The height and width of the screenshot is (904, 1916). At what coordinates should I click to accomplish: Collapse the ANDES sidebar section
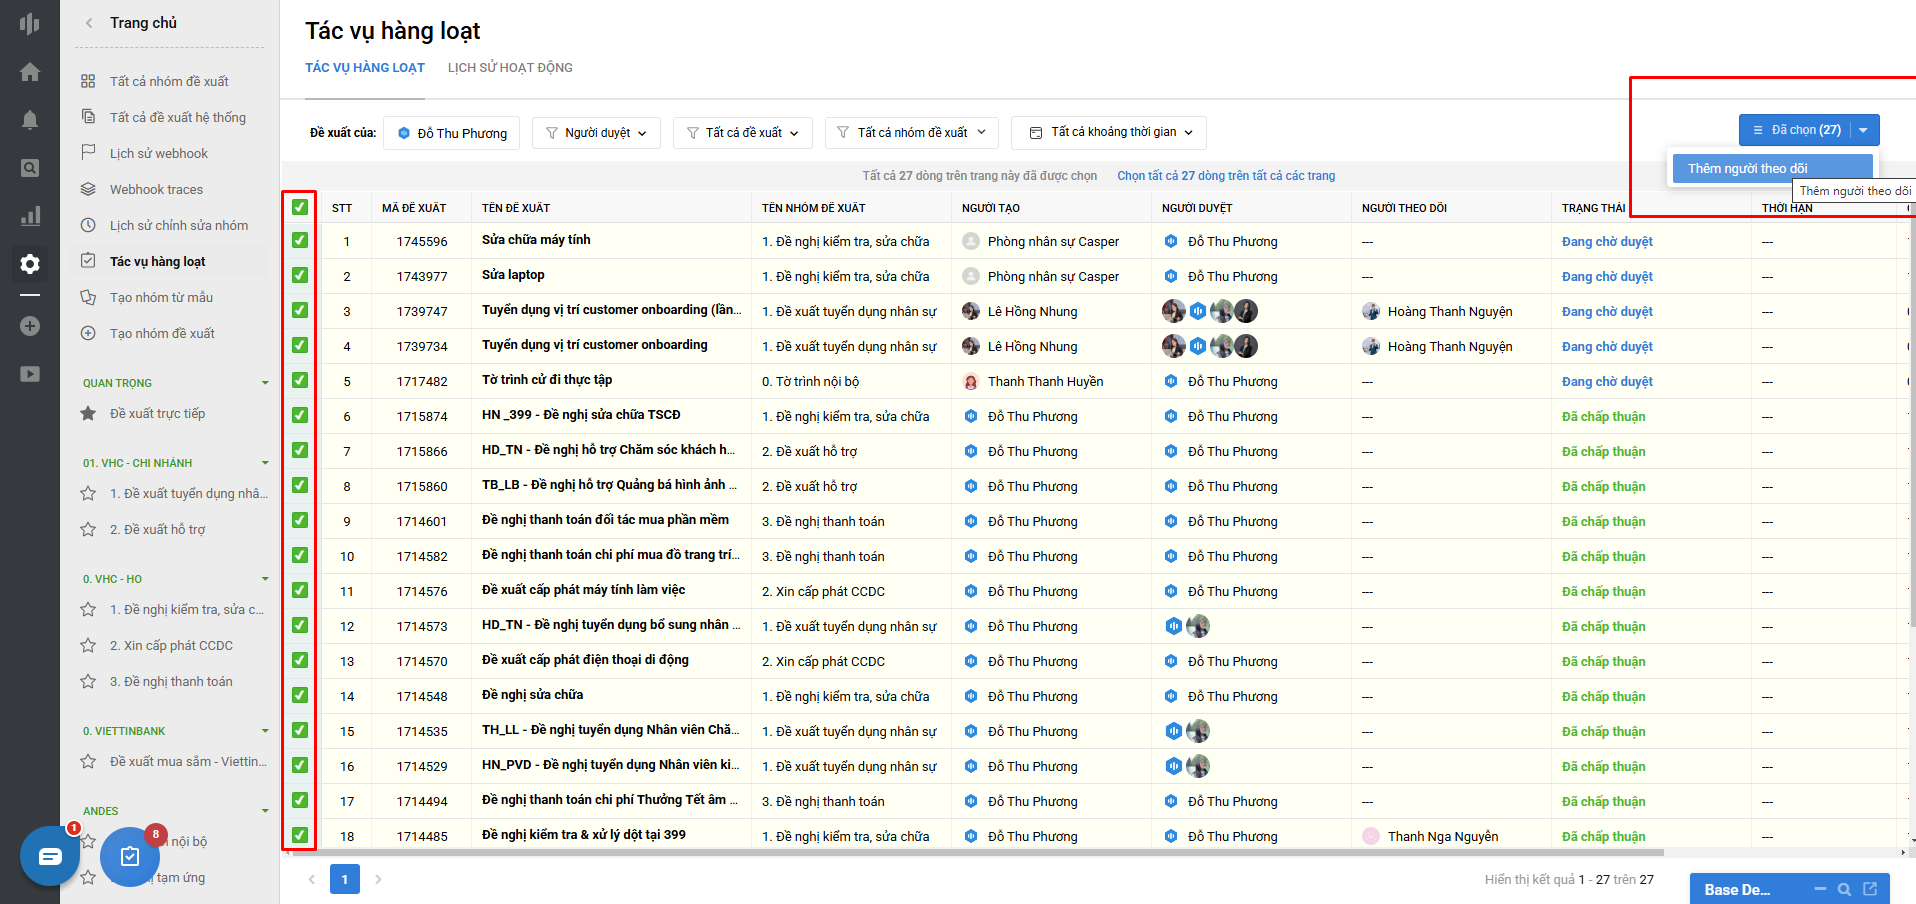tap(265, 811)
